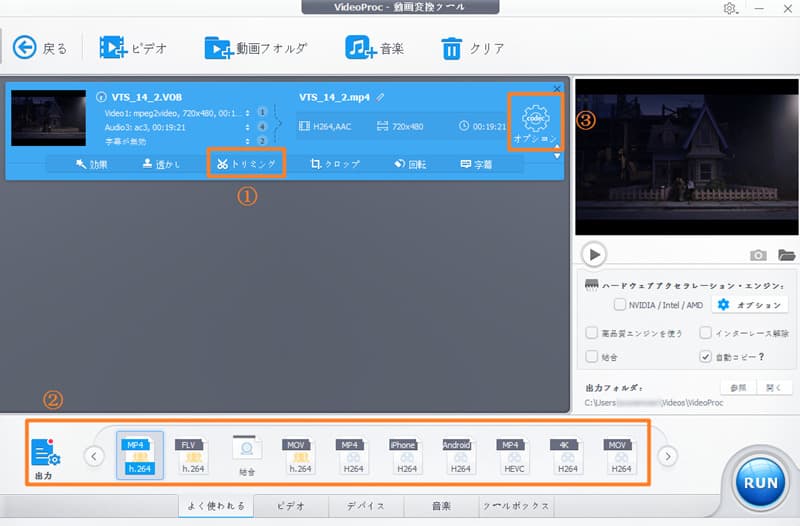
Task: Select the 結合 merge output profile
Action: pyautogui.click(x=247, y=456)
